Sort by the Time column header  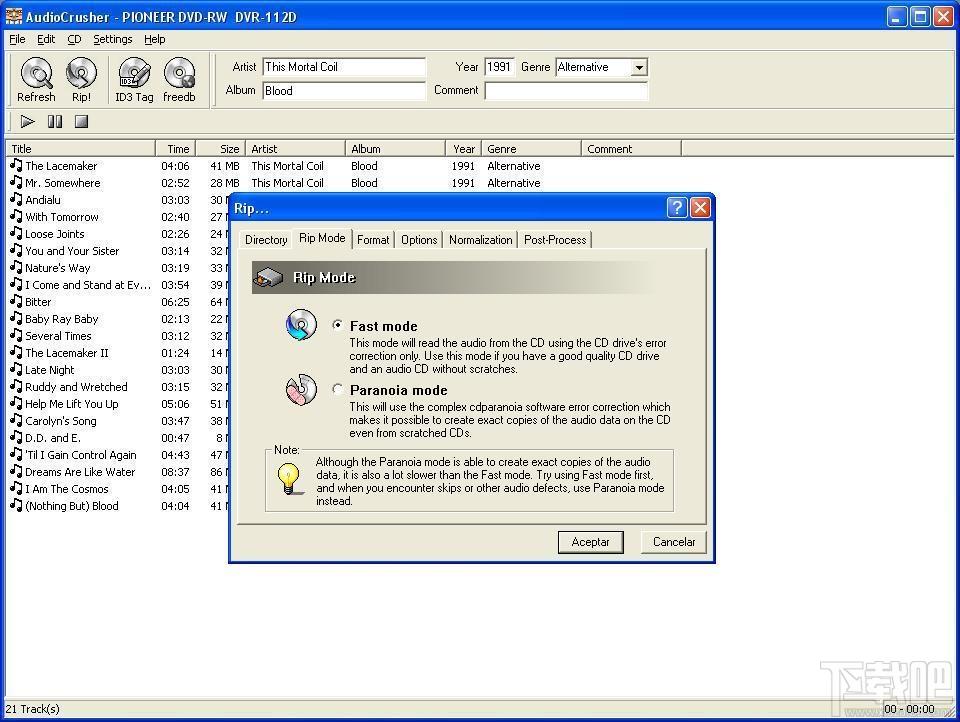(175, 149)
